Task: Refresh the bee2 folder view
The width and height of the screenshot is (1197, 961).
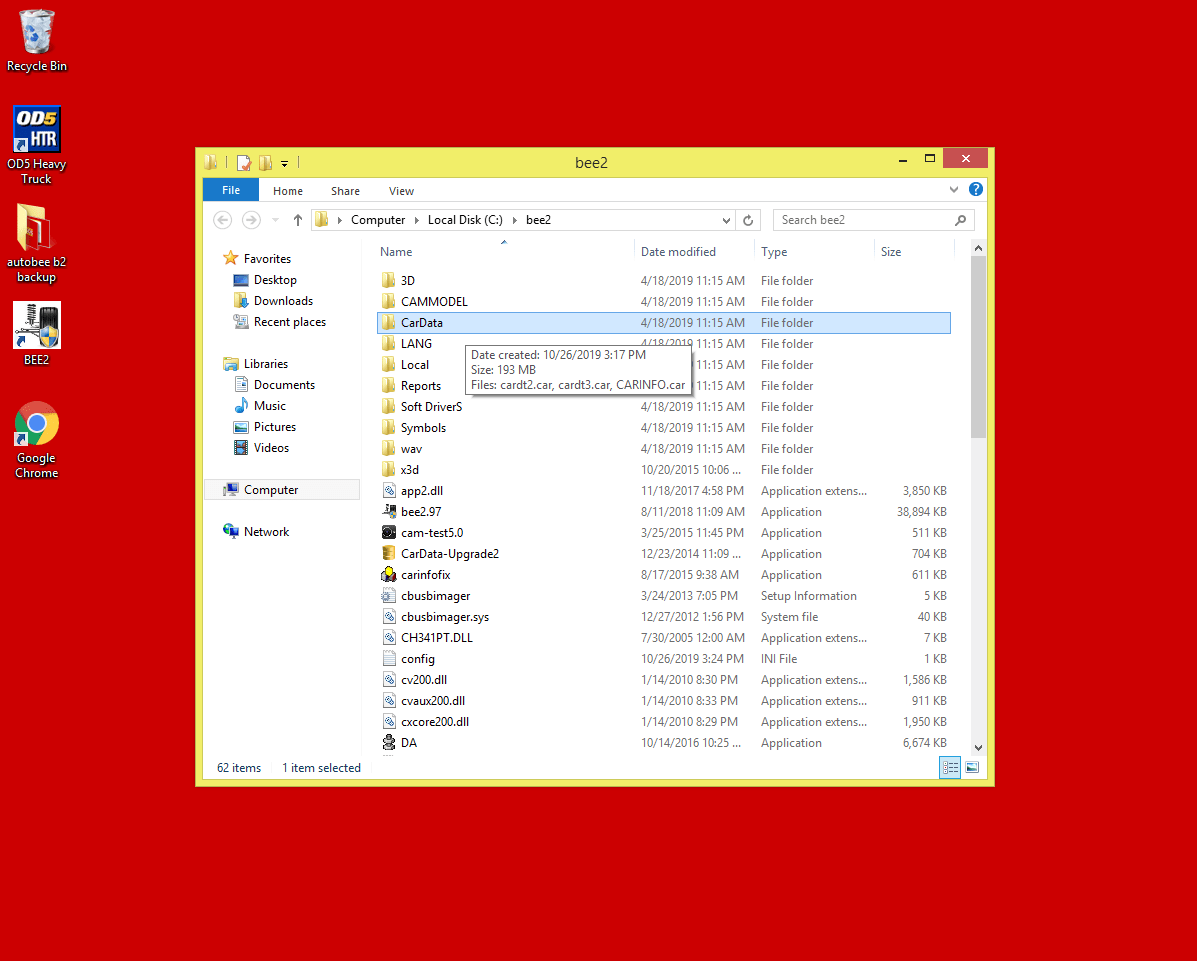Action: click(749, 220)
